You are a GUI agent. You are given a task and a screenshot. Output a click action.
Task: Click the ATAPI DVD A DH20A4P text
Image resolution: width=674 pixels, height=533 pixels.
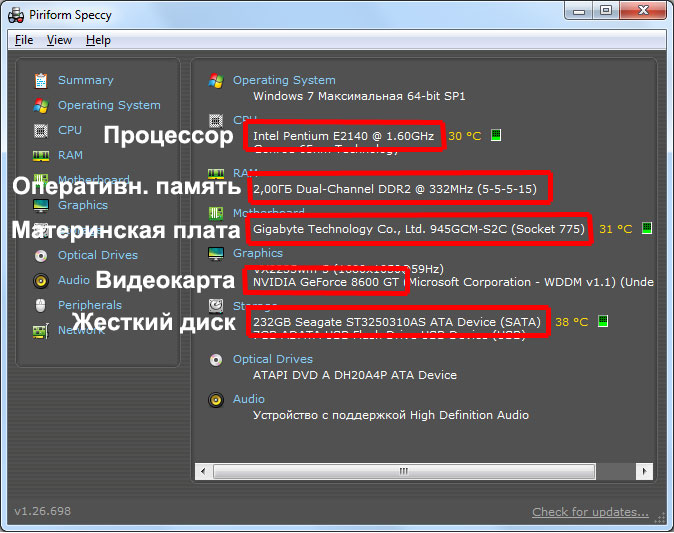(355, 375)
